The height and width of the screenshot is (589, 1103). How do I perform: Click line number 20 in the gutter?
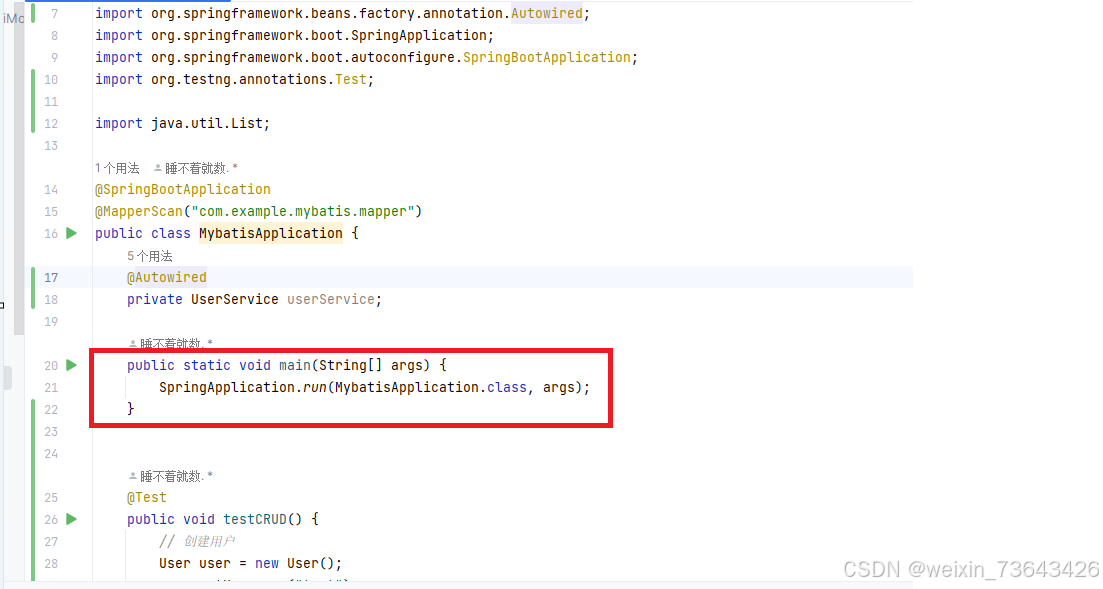(x=51, y=365)
